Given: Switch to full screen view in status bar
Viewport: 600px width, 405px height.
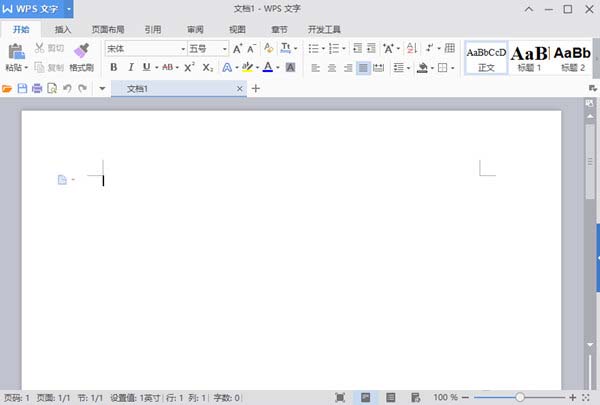Looking at the screenshot, I should click(x=341, y=397).
